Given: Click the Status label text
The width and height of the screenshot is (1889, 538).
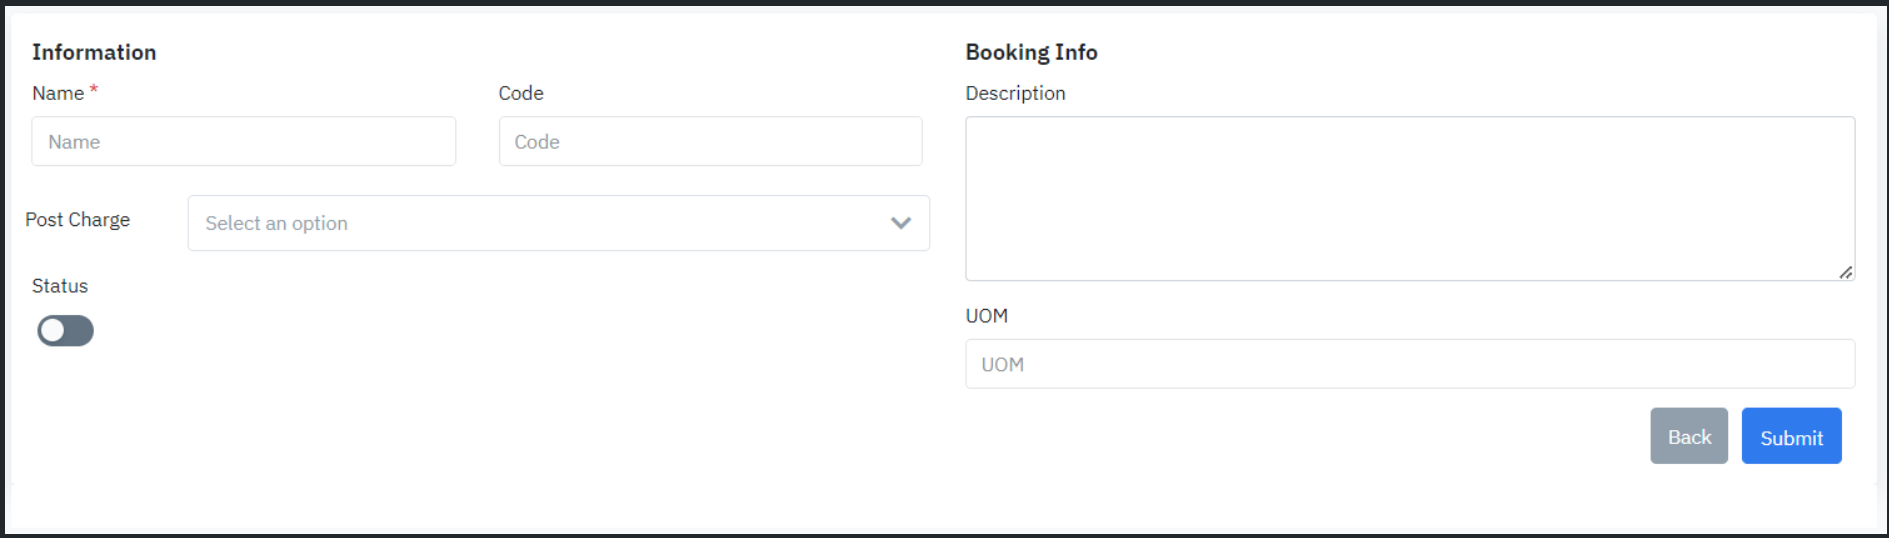Looking at the screenshot, I should 60,286.
